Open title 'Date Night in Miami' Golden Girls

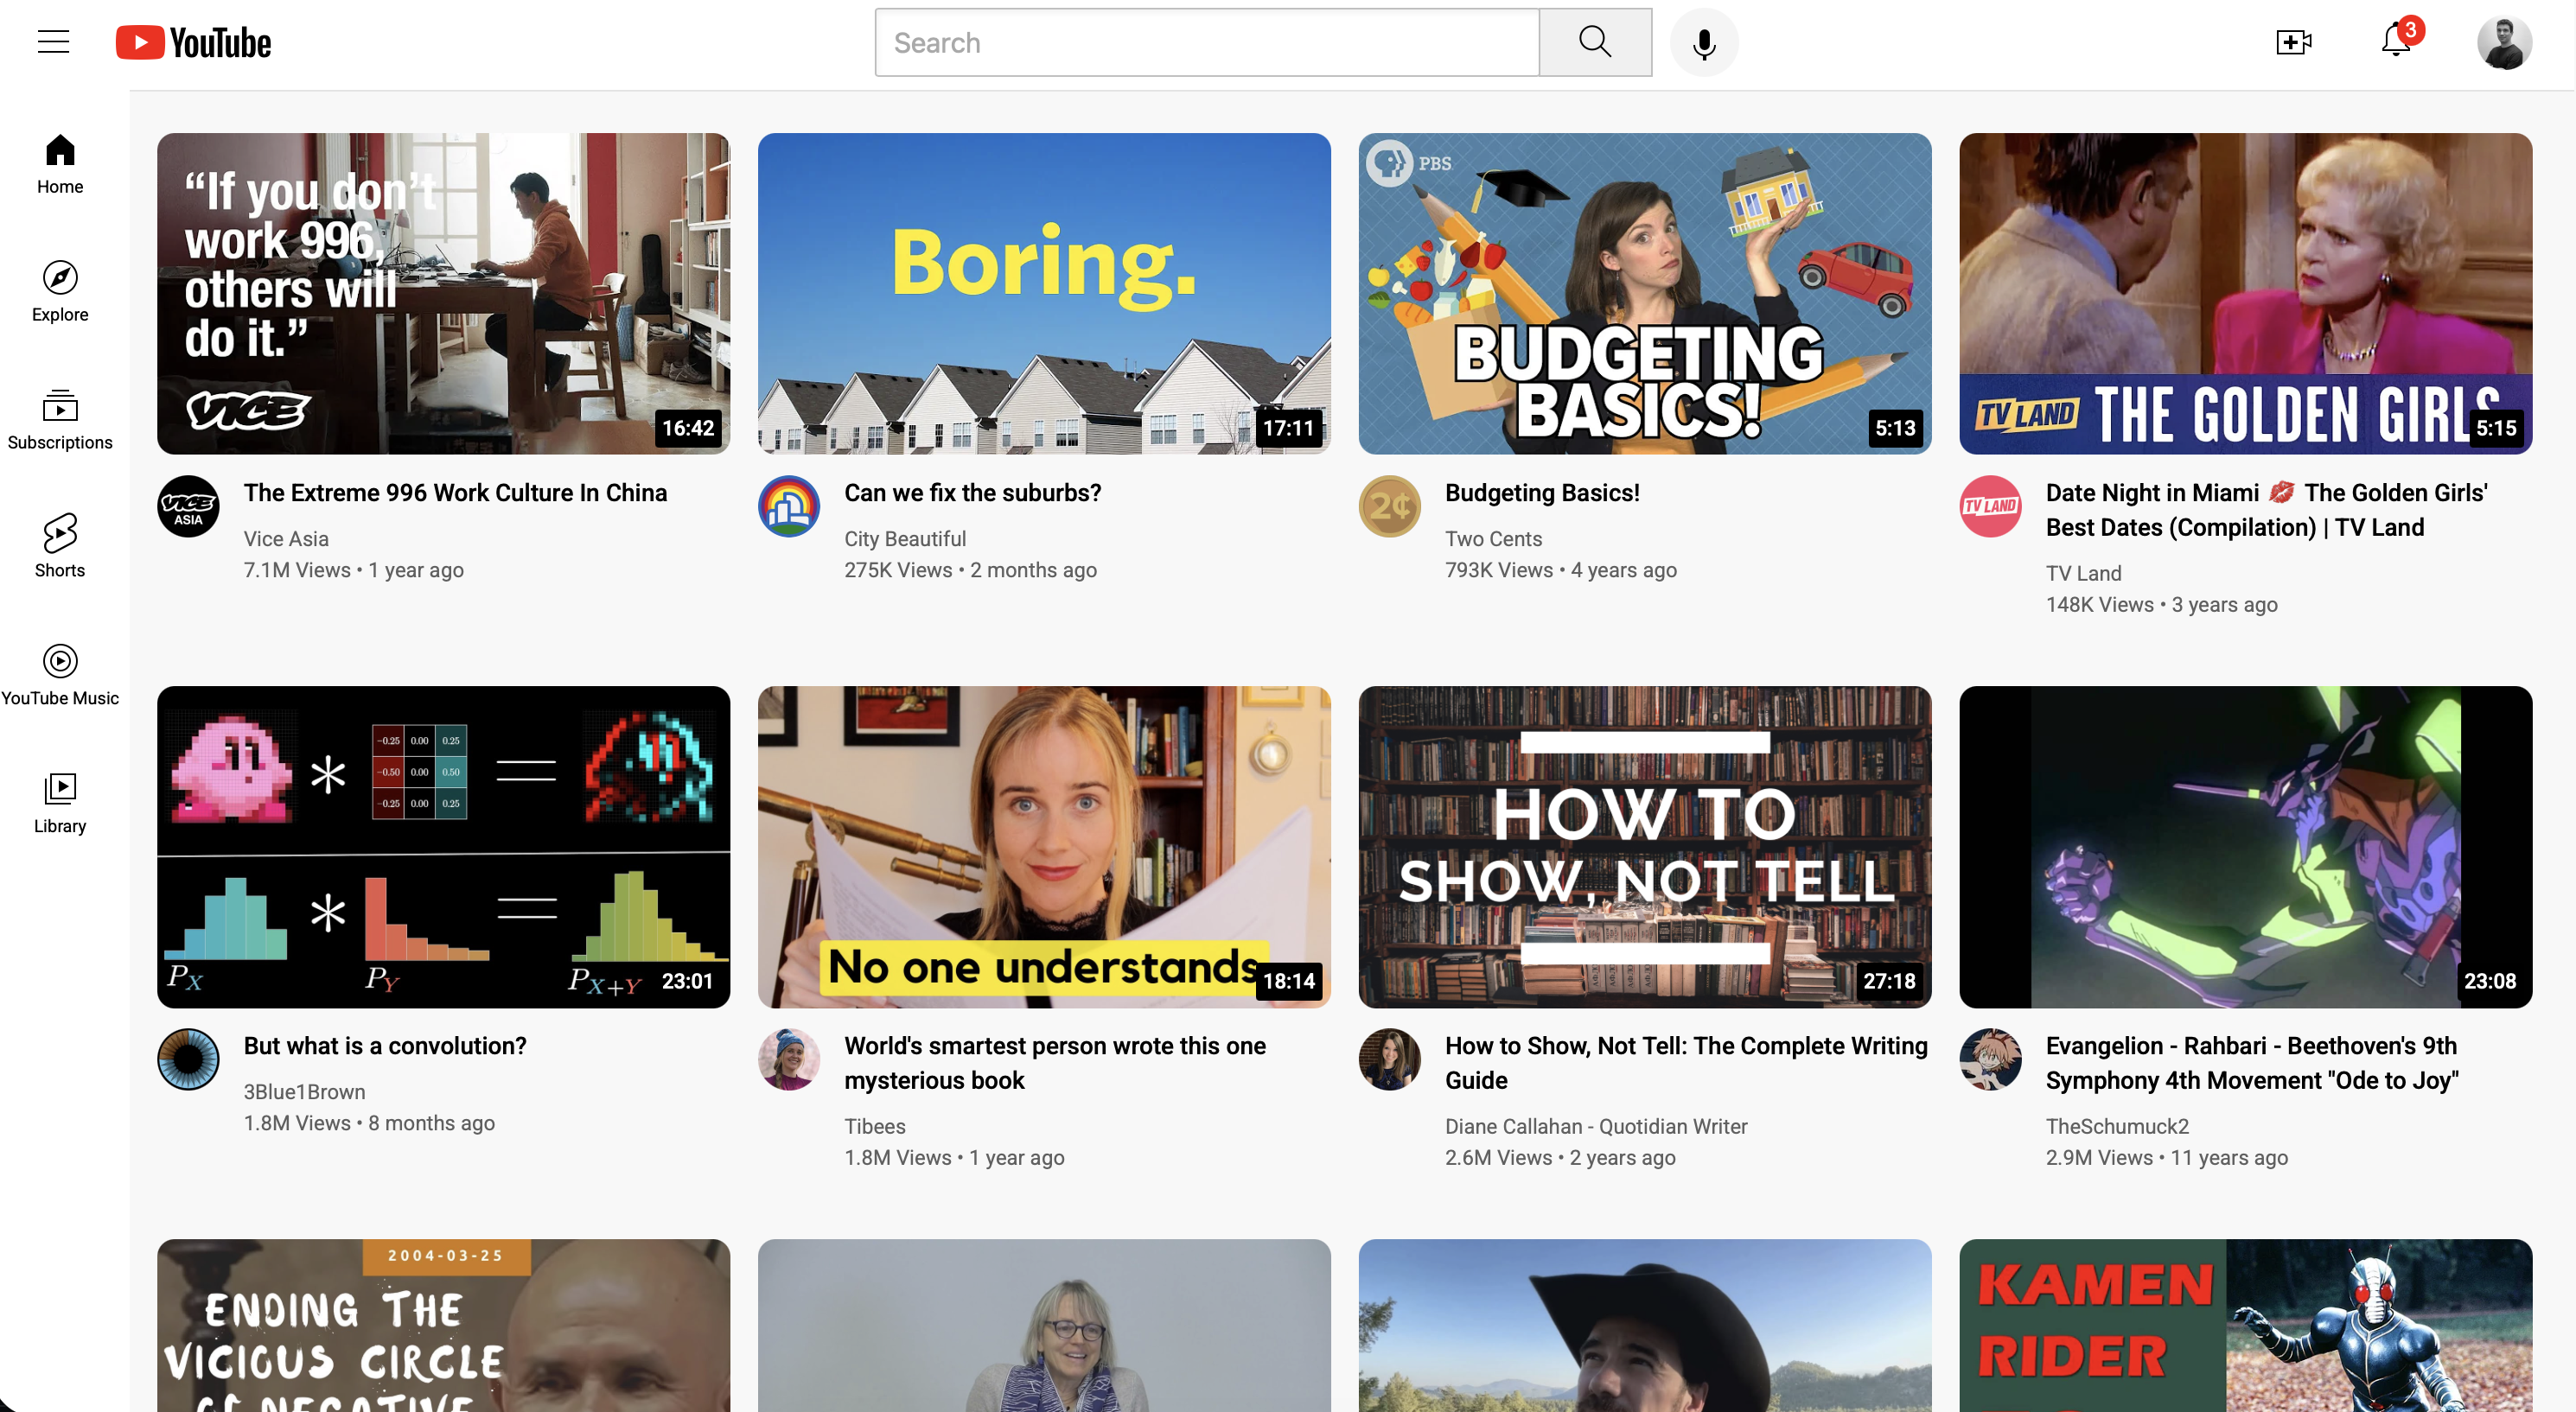2266,510
